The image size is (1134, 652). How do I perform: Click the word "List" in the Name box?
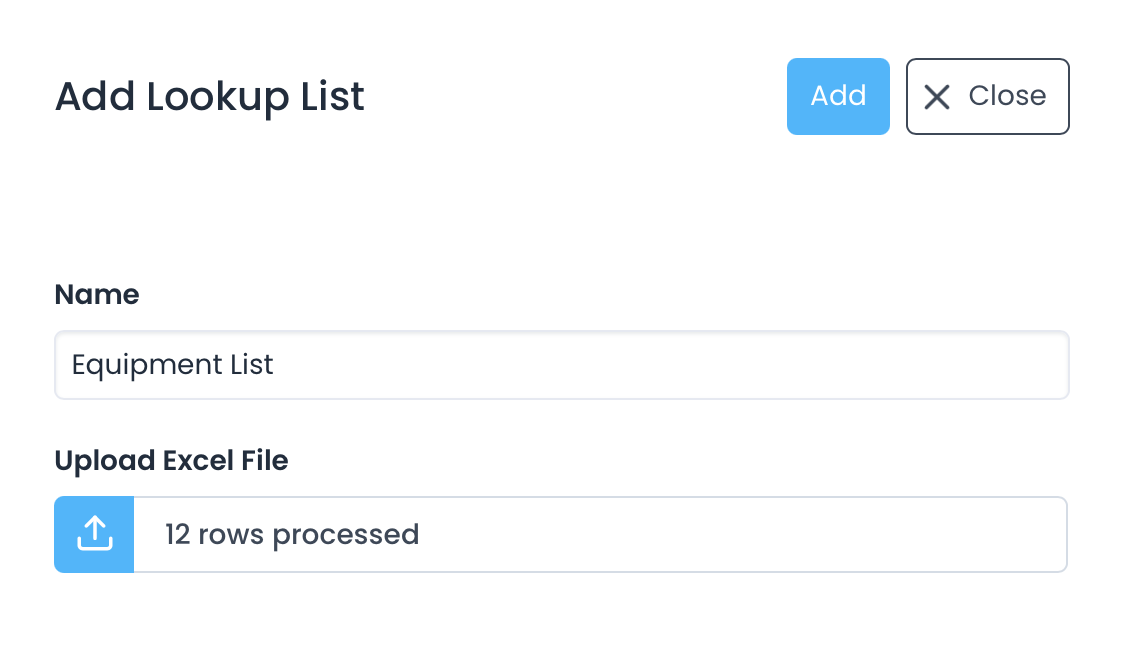[250, 365]
